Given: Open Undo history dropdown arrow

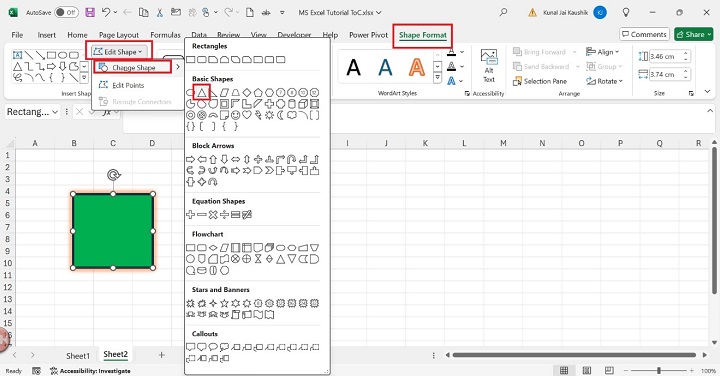Looking at the screenshot, I should pos(115,12).
